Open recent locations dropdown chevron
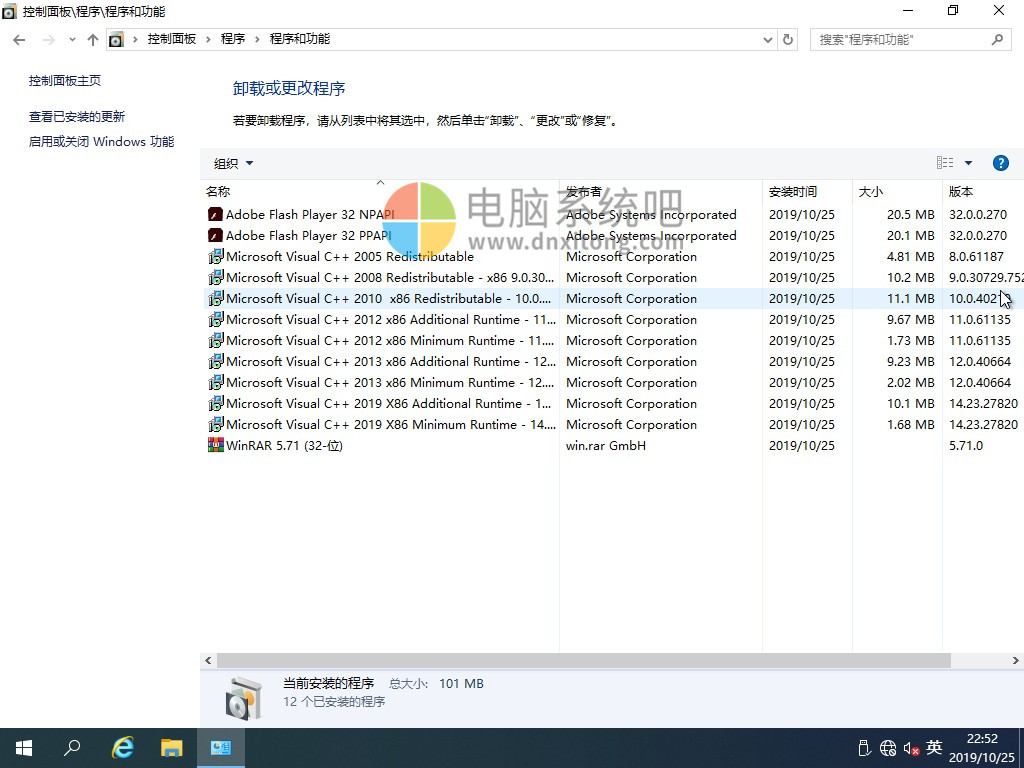Viewport: 1024px width, 768px height. pyautogui.click(x=71, y=39)
